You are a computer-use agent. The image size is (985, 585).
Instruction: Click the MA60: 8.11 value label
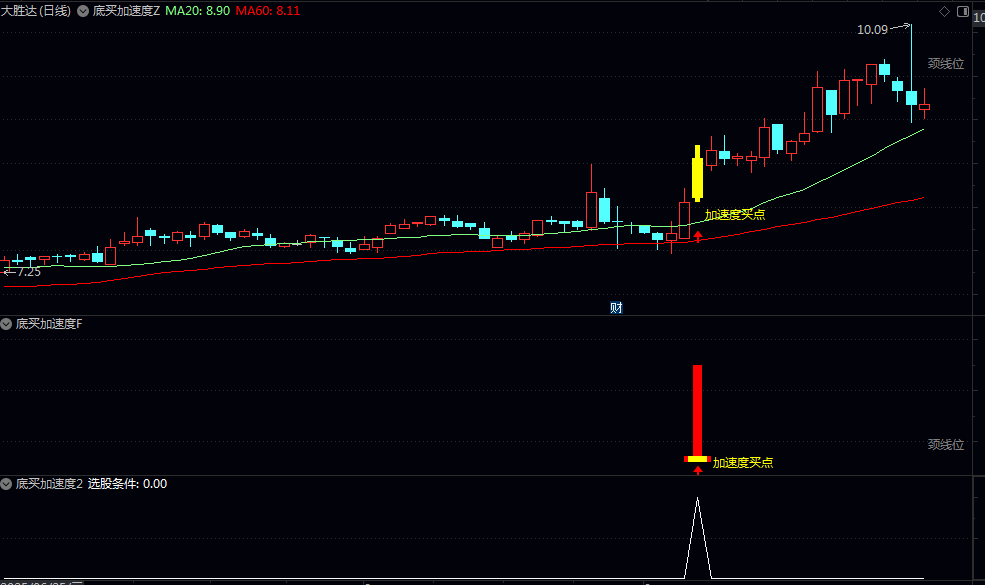point(268,11)
